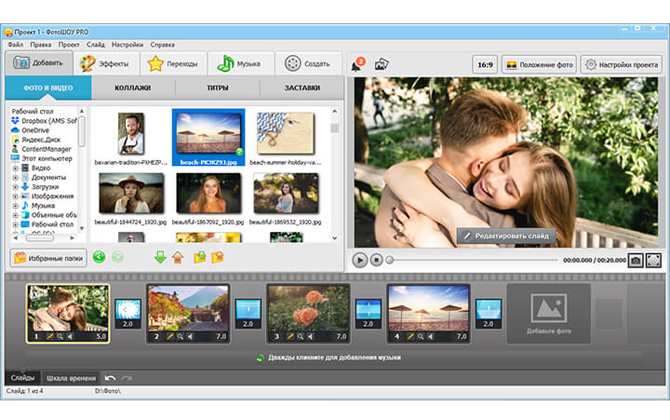The width and height of the screenshot is (670, 420).
Task: Click Редактировать слайд button
Action: tap(507, 236)
